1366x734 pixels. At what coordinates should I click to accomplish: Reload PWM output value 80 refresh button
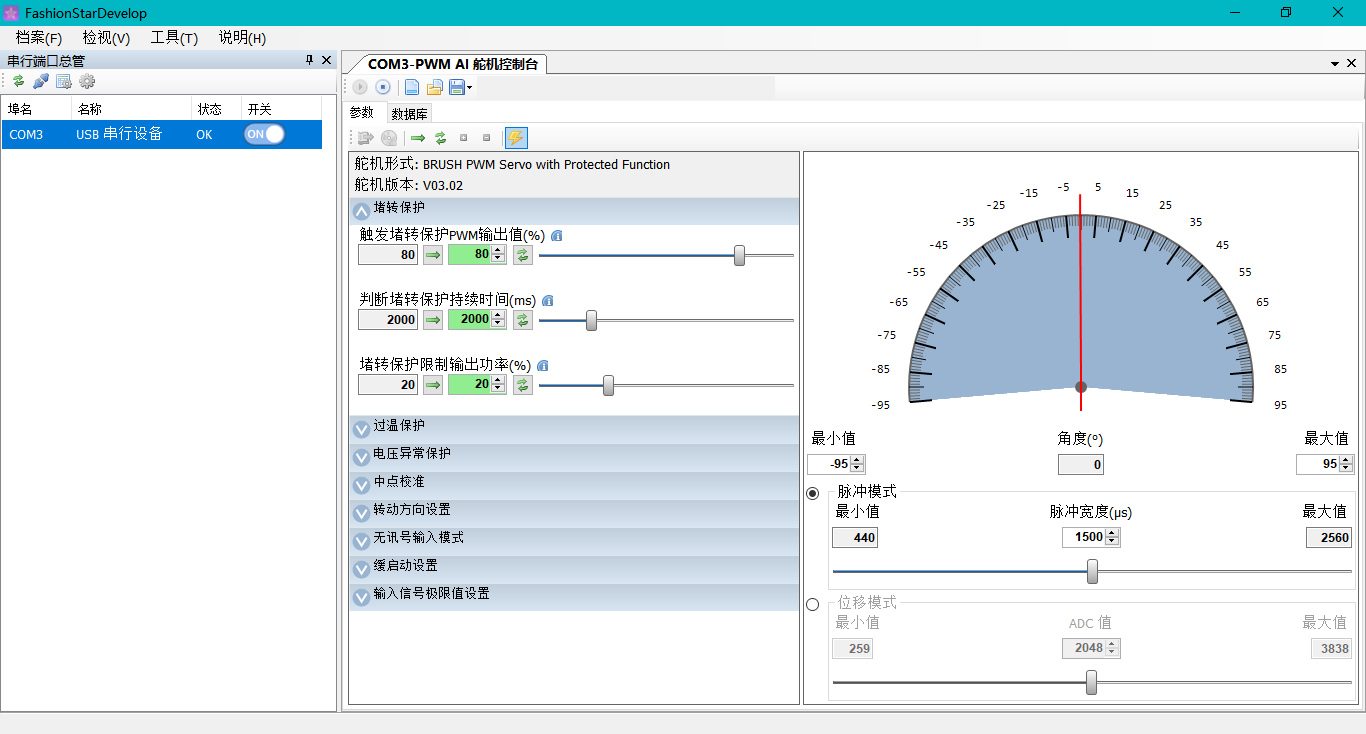click(523, 255)
